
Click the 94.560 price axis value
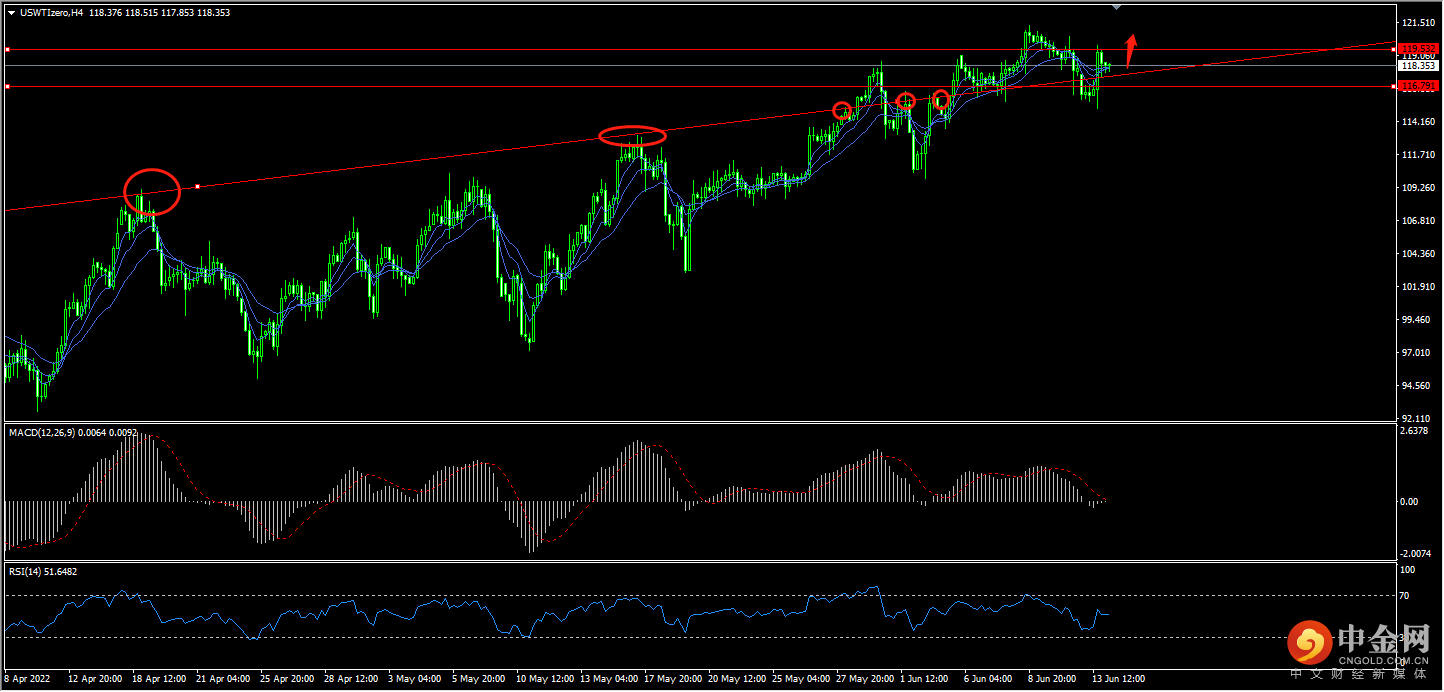pos(1416,386)
